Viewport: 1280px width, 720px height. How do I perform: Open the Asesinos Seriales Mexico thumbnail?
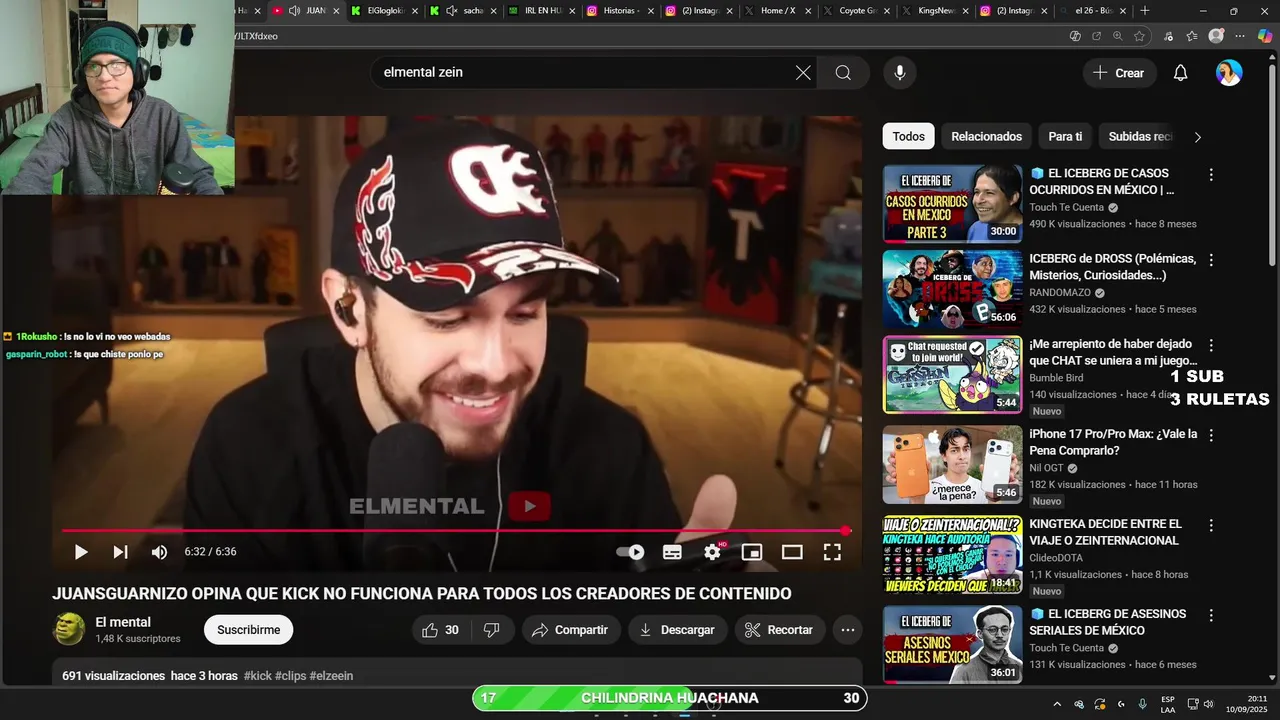[x=952, y=645]
